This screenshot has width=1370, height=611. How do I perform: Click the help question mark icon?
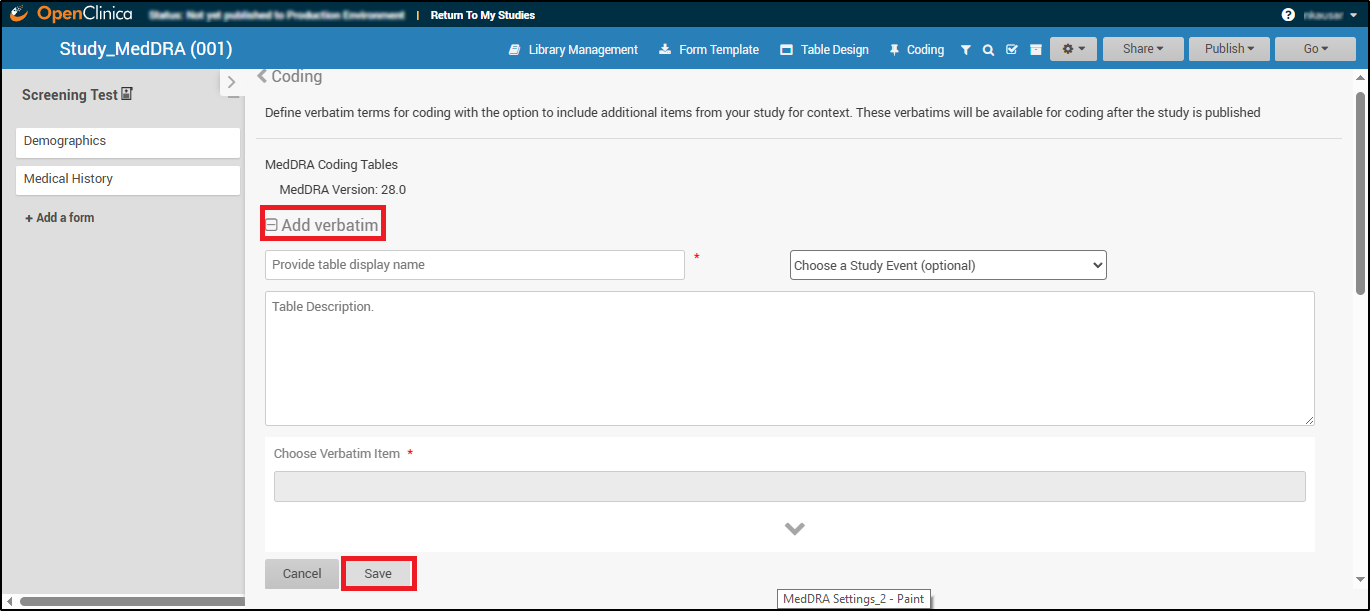(1288, 15)
